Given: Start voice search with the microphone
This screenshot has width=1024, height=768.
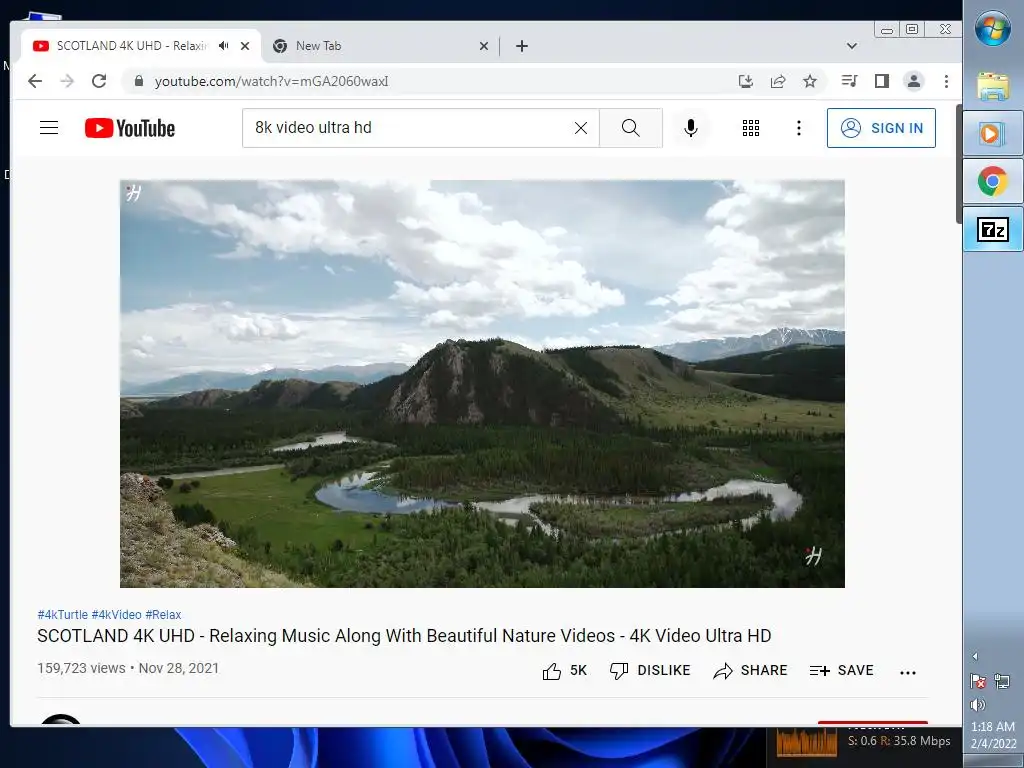Looking at the screenshot, I should click(691, 128).
